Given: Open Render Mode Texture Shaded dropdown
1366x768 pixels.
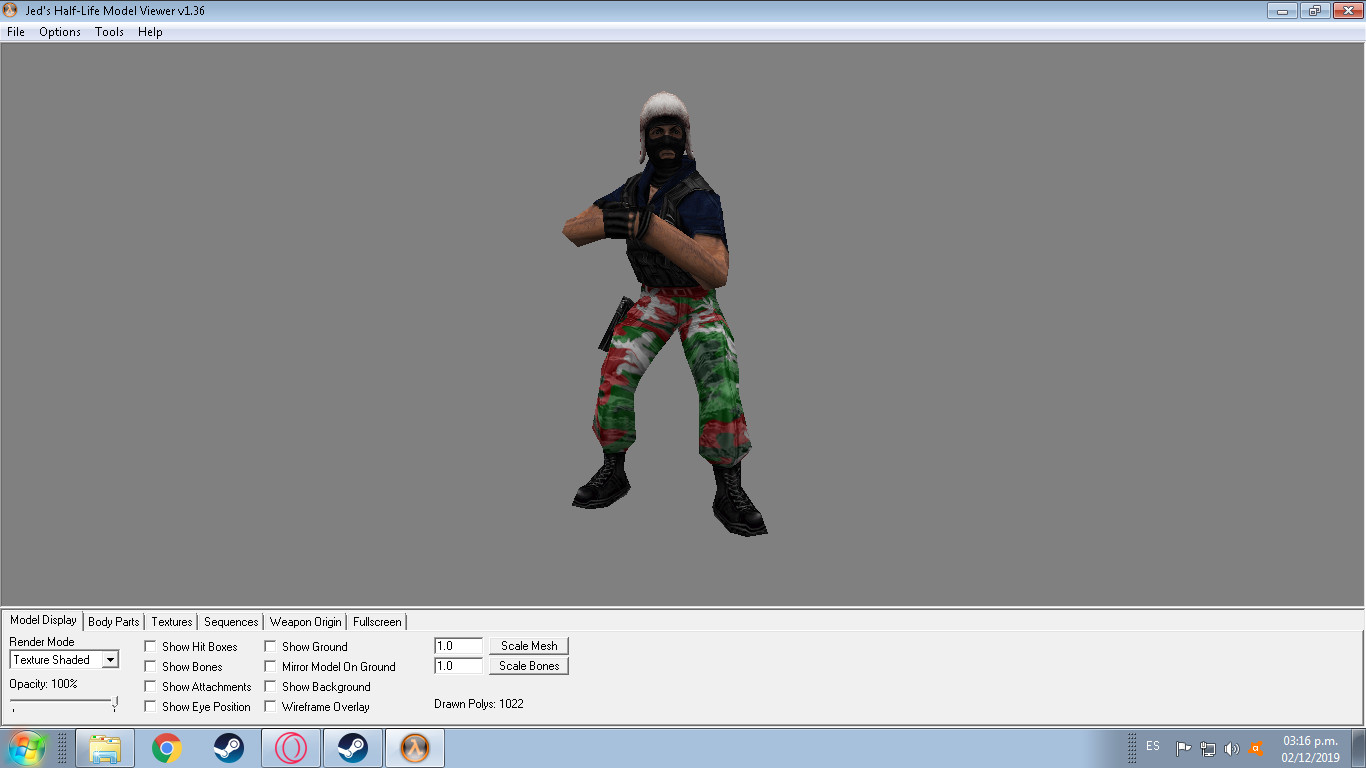Looking at the screenshot, I should point(64,660).
